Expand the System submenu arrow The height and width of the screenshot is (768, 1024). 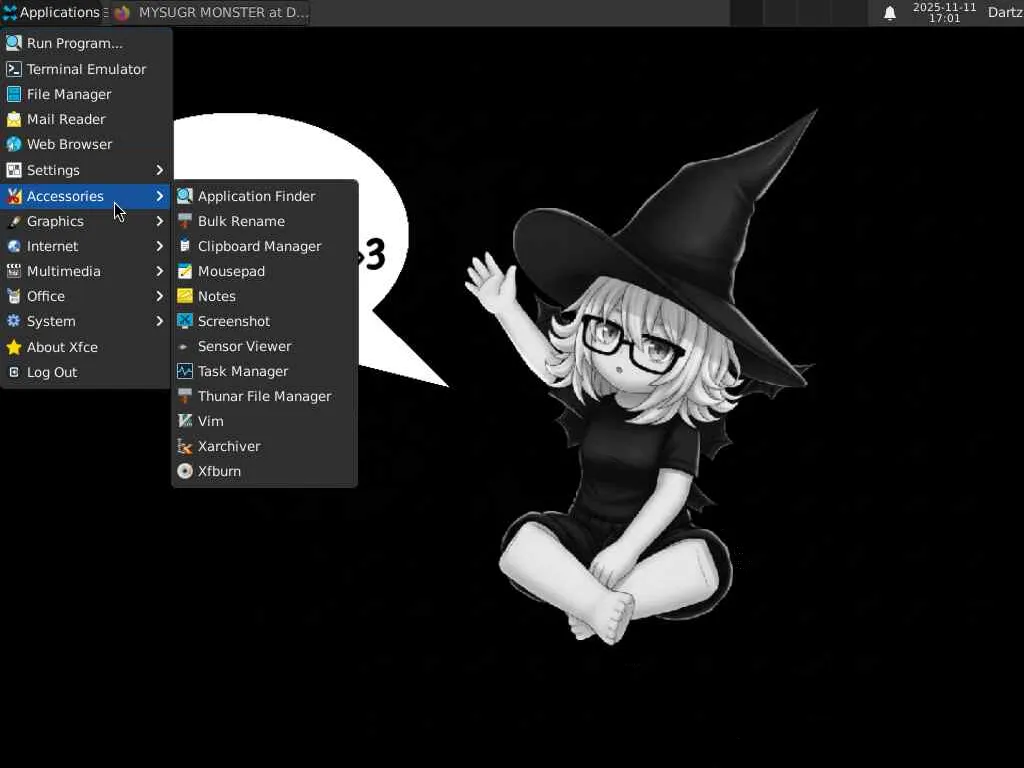pos(159,321)
